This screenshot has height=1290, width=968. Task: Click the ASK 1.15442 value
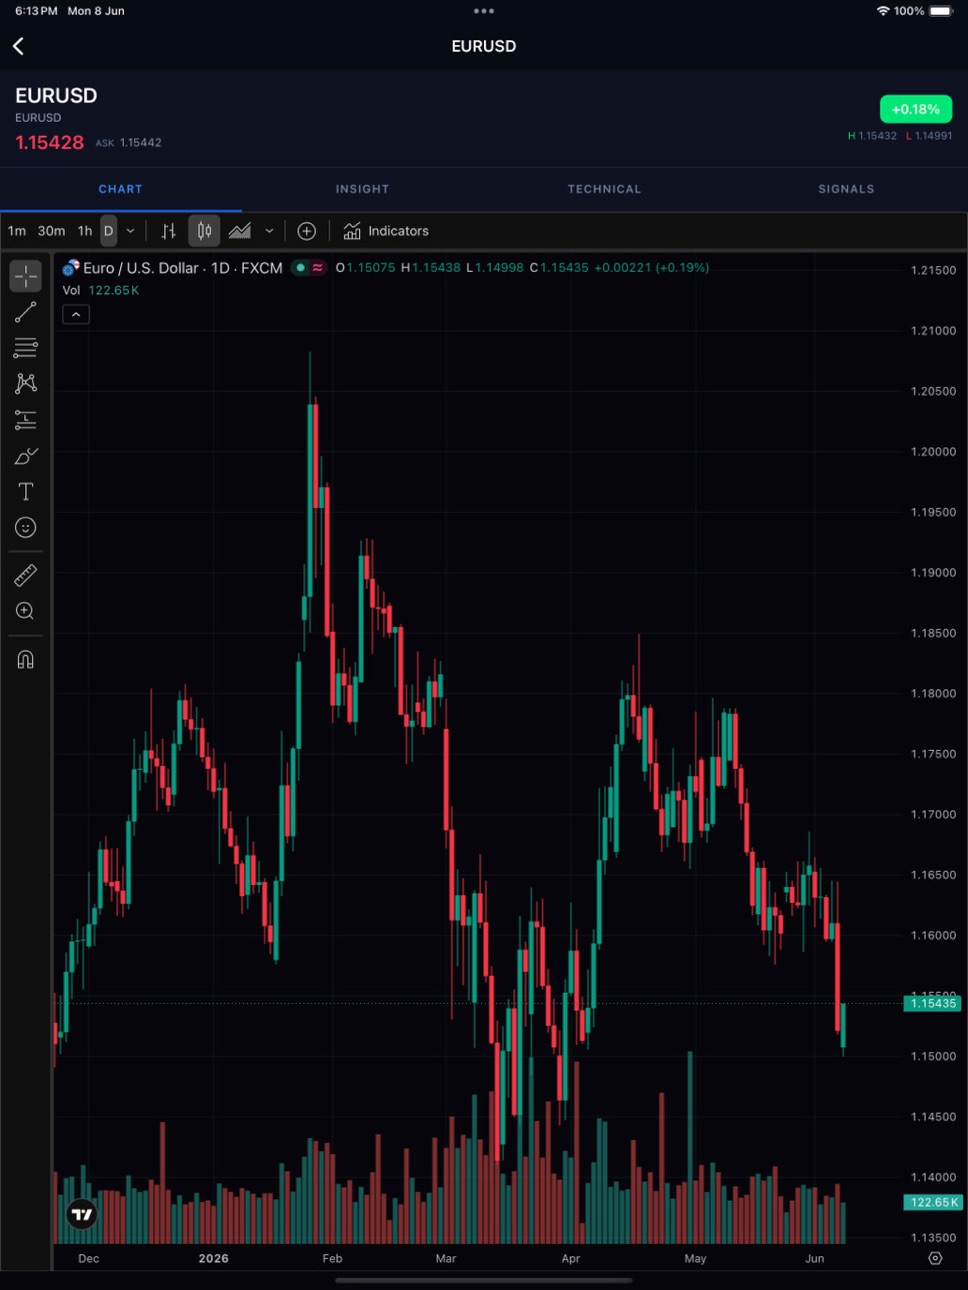click(128, 143)
